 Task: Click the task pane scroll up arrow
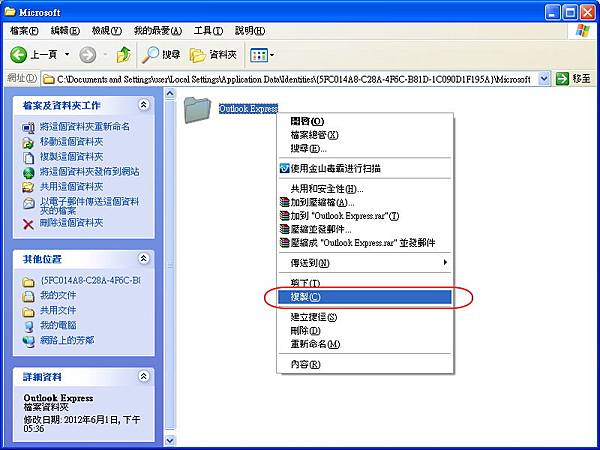pos(170,93)
